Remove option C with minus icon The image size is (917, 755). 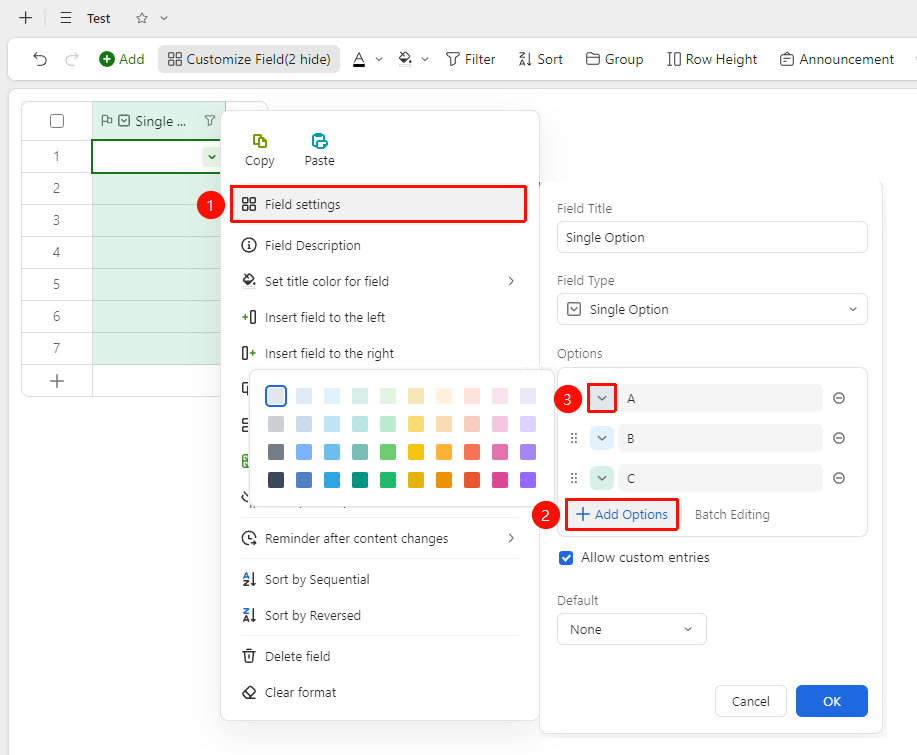pos(839,478)
